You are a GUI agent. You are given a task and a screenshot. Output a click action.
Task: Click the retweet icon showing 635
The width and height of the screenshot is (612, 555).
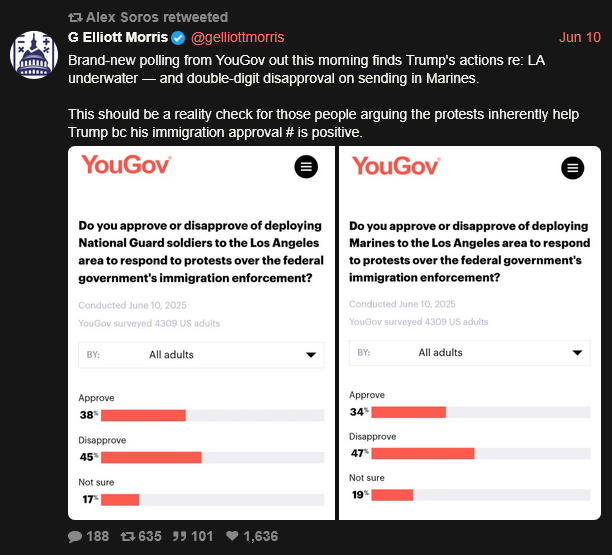point(128,537)
